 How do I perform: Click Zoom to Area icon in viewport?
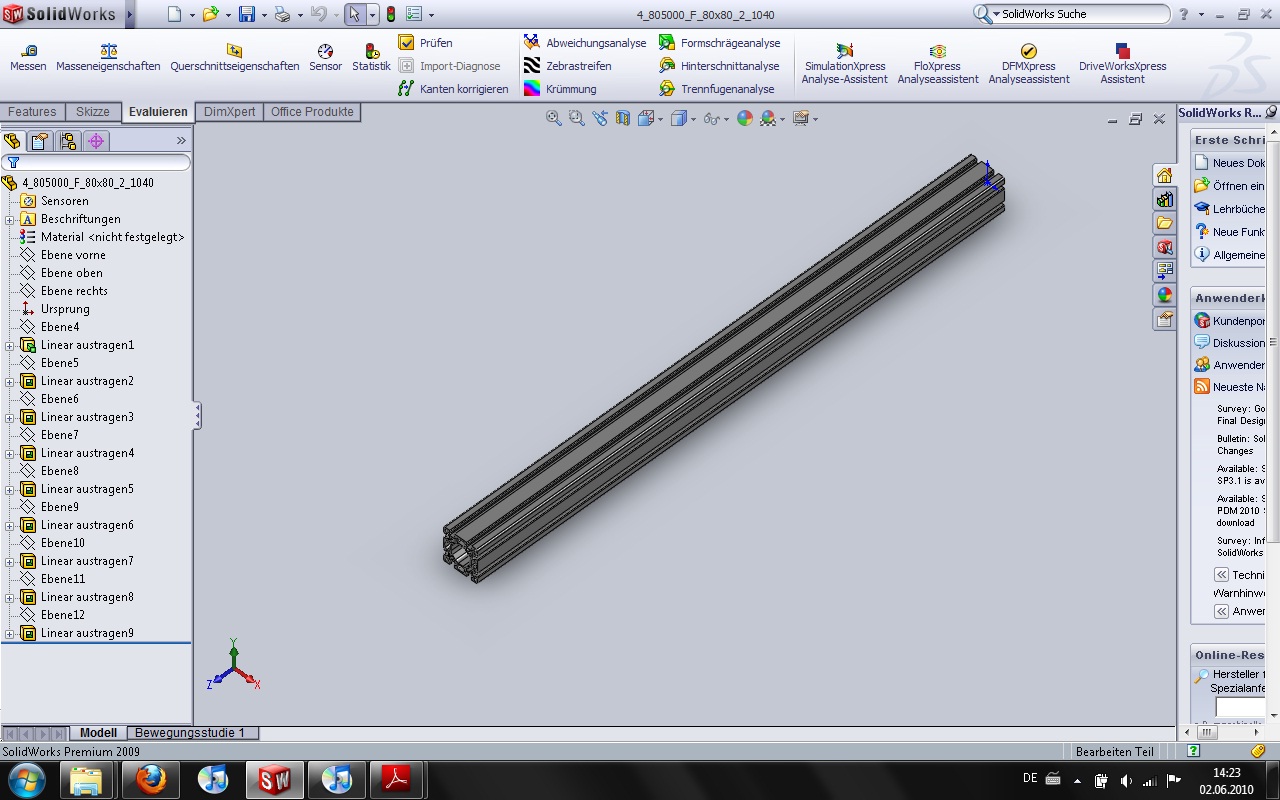coord(577,118)
